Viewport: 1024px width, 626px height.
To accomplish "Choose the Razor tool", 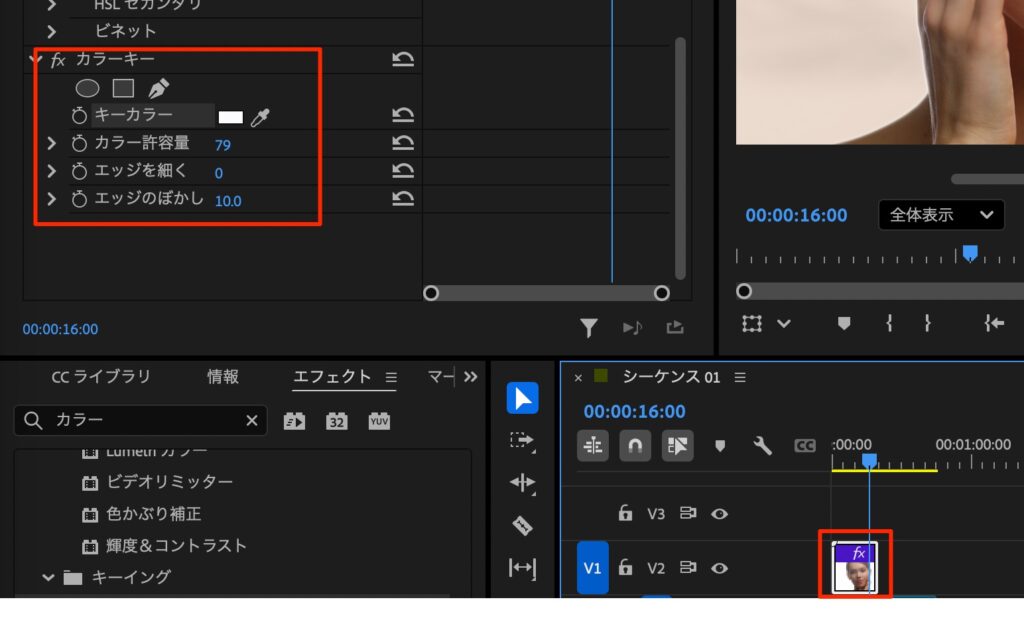I will [x=522, y=525].
